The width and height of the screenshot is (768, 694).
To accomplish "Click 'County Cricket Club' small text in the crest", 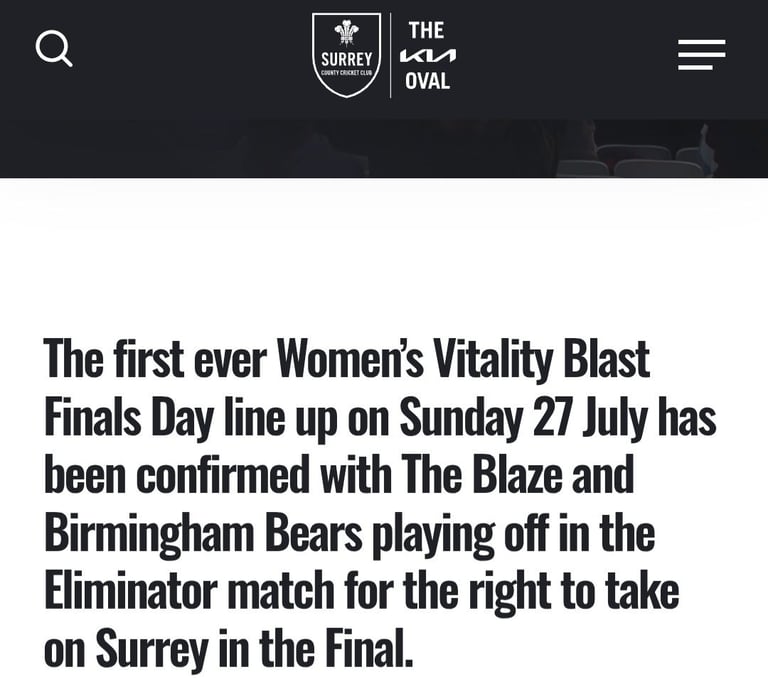I will click(346, 73).
